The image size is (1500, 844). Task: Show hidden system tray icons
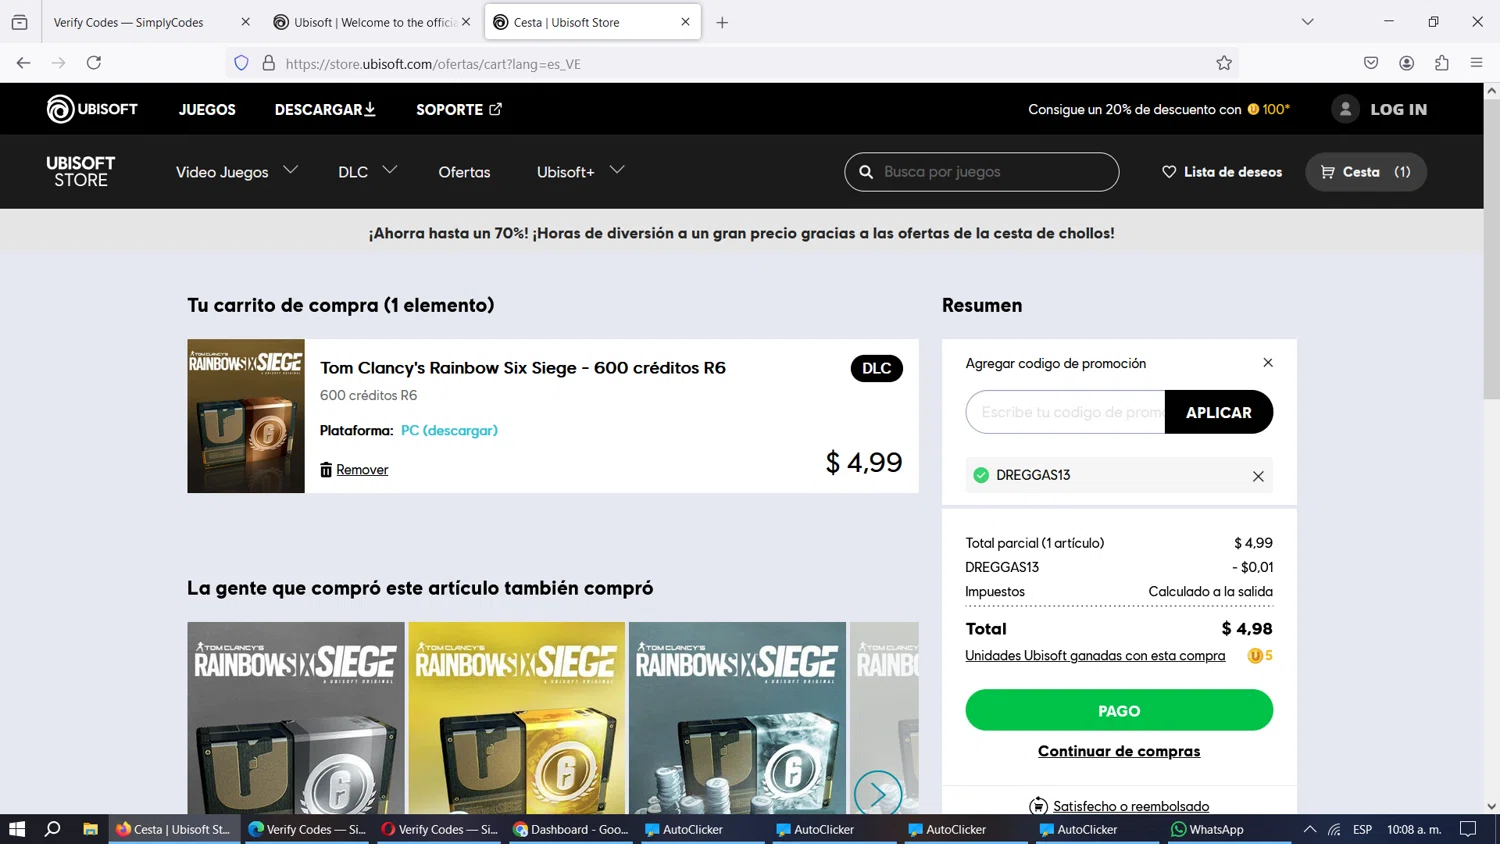[1309, 829]
